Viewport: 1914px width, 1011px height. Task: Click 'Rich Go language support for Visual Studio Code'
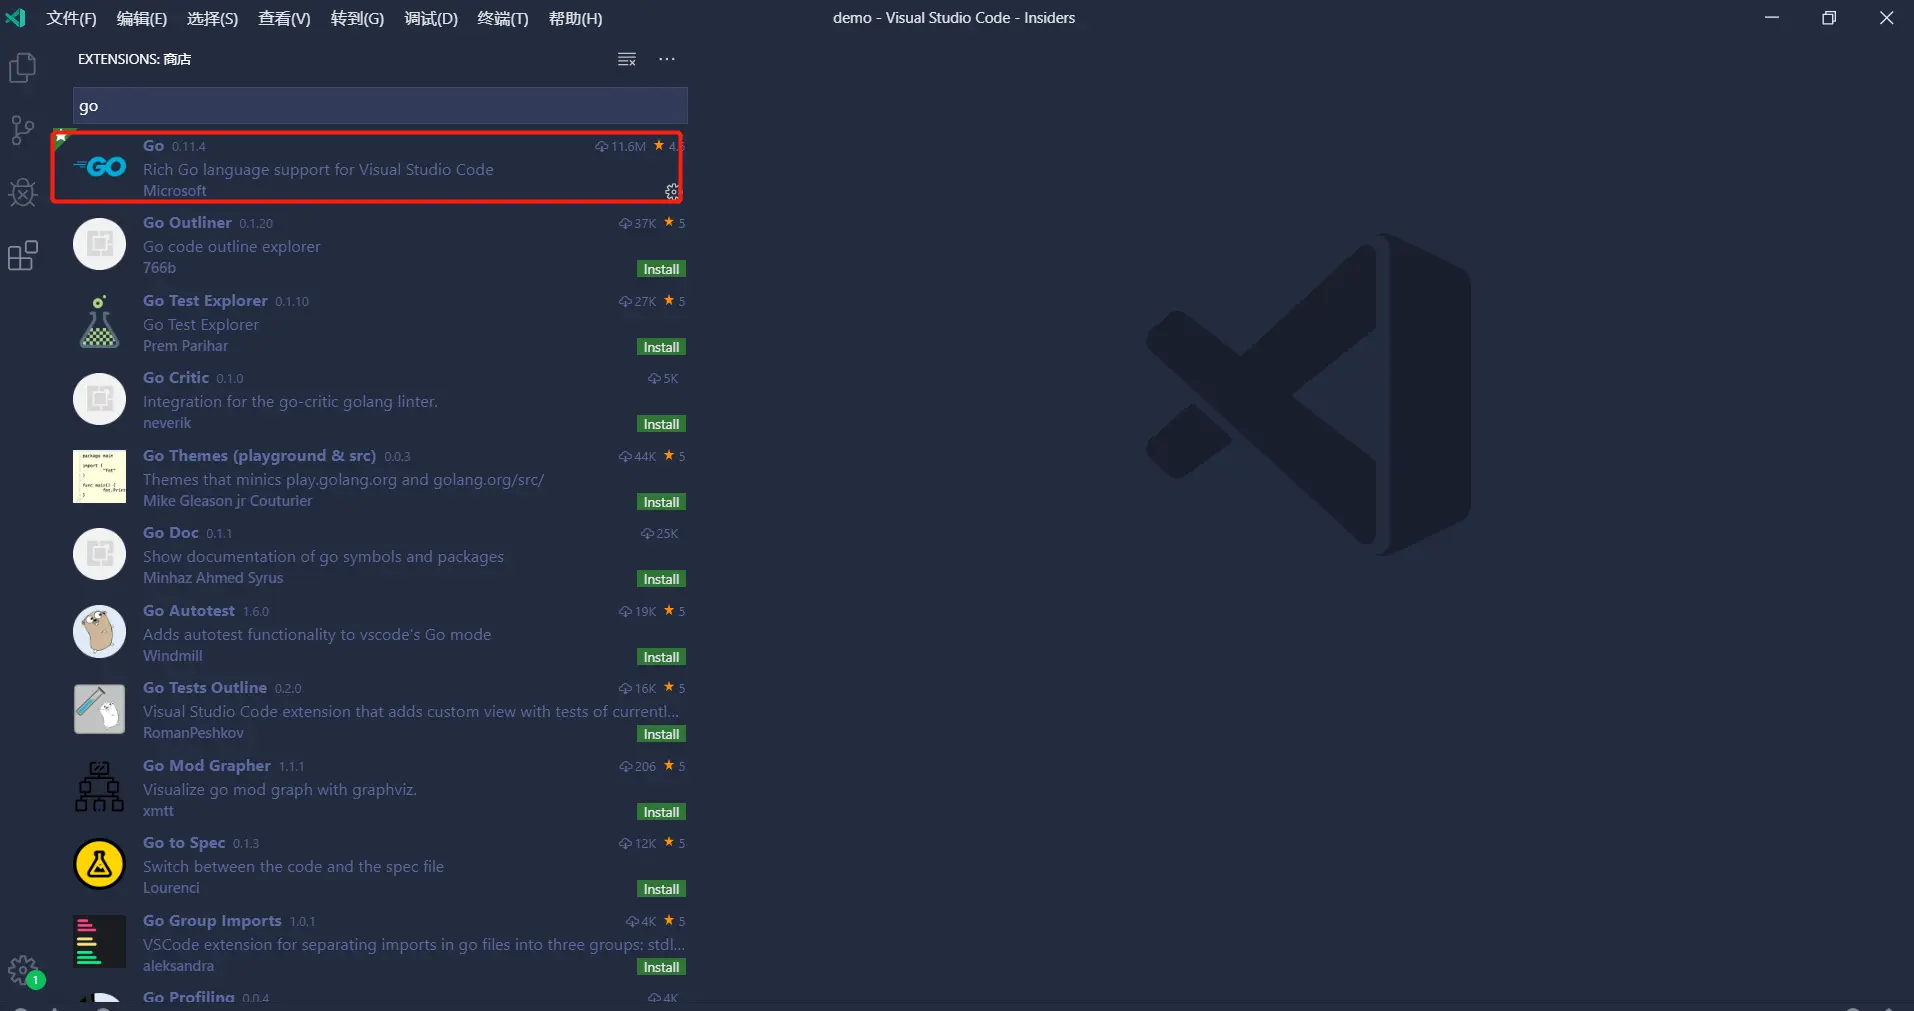click(x=318, y=170)
